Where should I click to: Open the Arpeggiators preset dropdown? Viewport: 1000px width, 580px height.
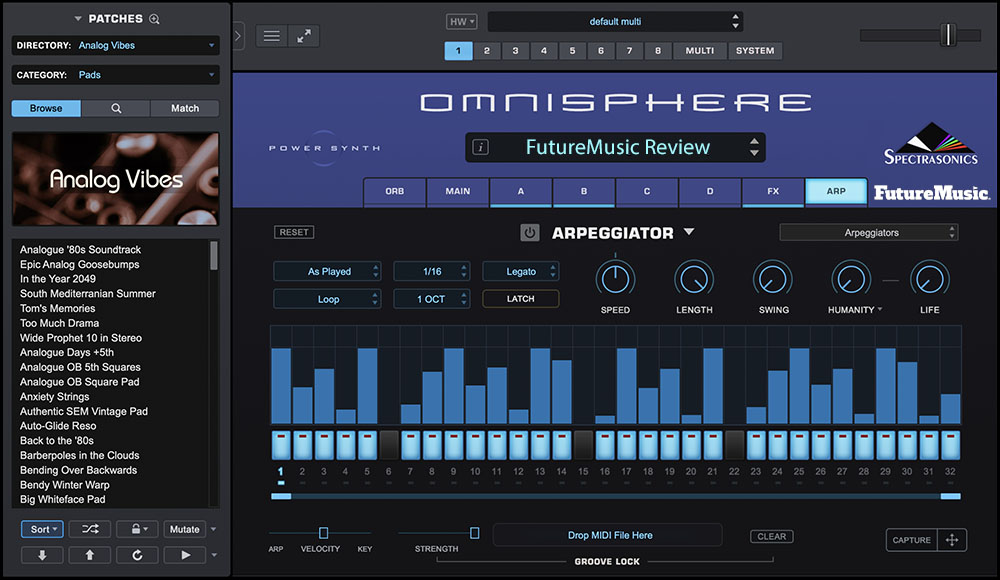tap(869, 232)
